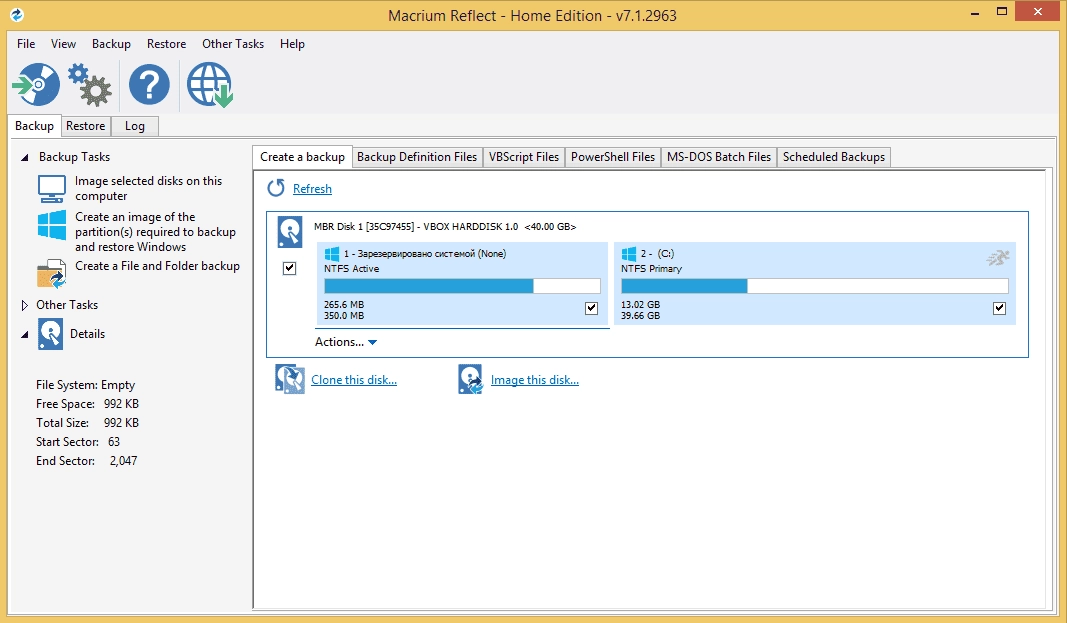
Task: Uncheck the system reserved partition 1 checkbox
Action: pyautogui.click(x=591, y=308)
